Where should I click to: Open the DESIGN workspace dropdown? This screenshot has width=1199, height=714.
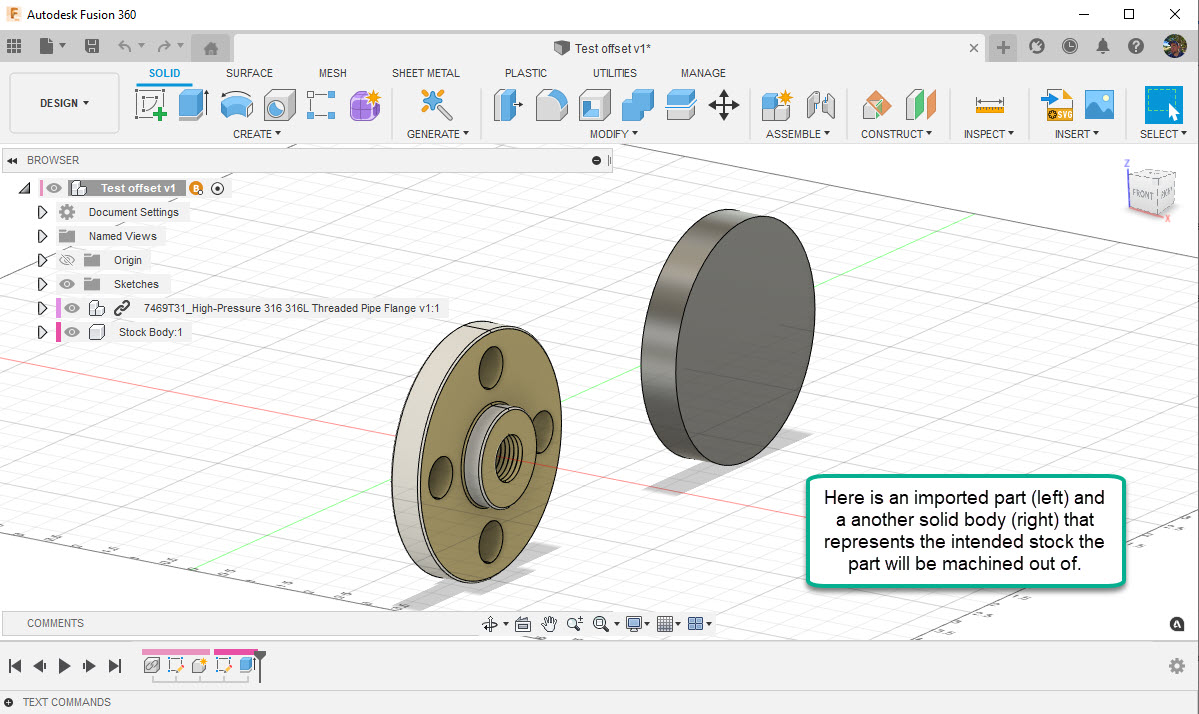[x=63, y=102]
